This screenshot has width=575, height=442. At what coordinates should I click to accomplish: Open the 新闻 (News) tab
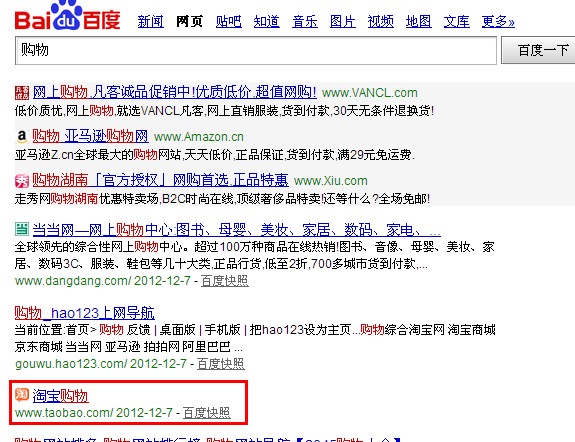coord(150,22)
